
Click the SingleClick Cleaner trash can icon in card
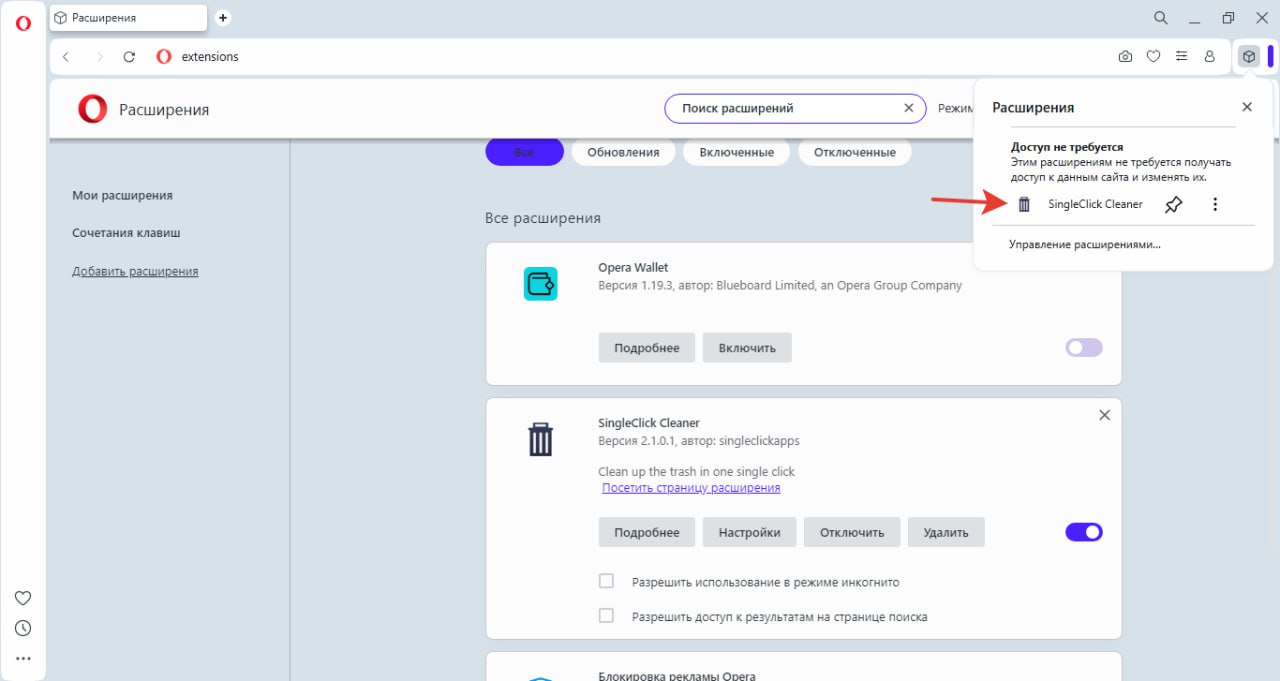click(540, 439)
